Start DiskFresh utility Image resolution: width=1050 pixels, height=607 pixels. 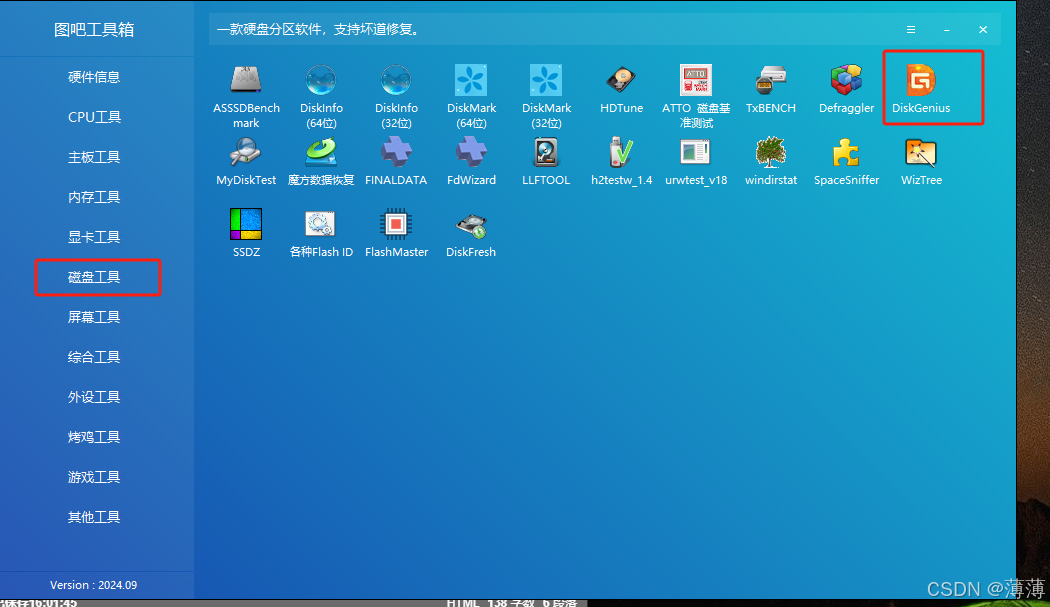(471, 233)
